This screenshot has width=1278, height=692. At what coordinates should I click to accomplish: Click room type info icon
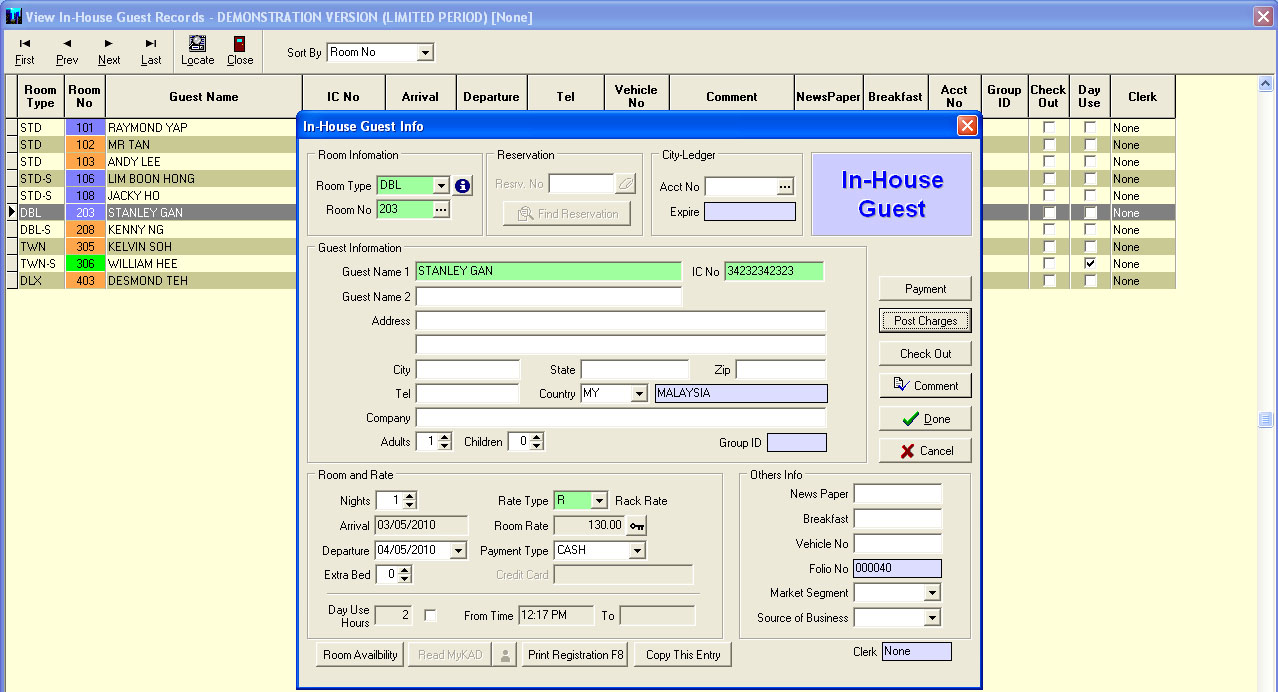(x=462, y=186)
